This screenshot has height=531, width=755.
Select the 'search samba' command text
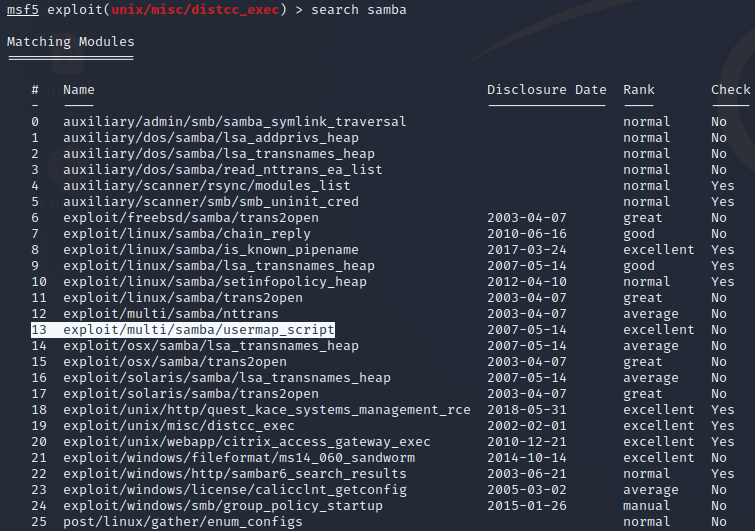(359, 10)
